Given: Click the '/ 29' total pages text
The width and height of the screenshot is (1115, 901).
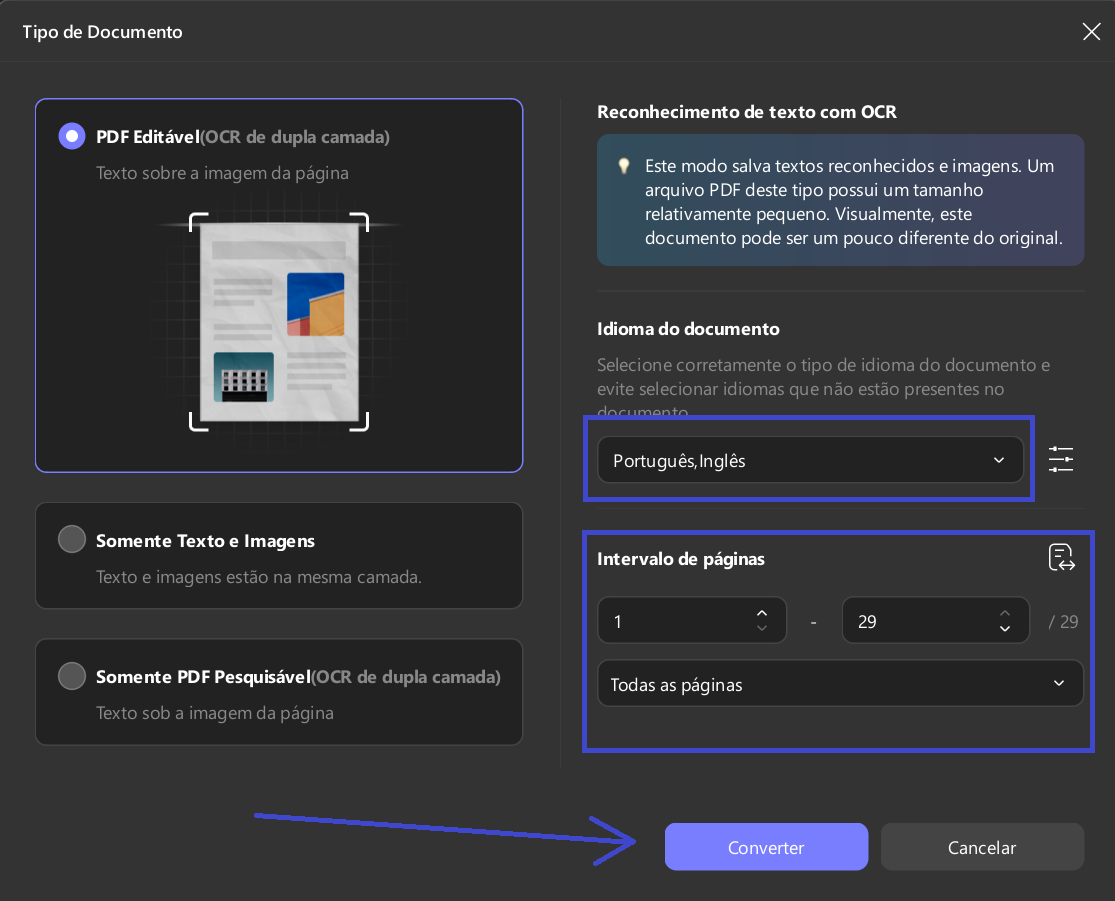Looking at the screenshot, I should coord(1063,622).
